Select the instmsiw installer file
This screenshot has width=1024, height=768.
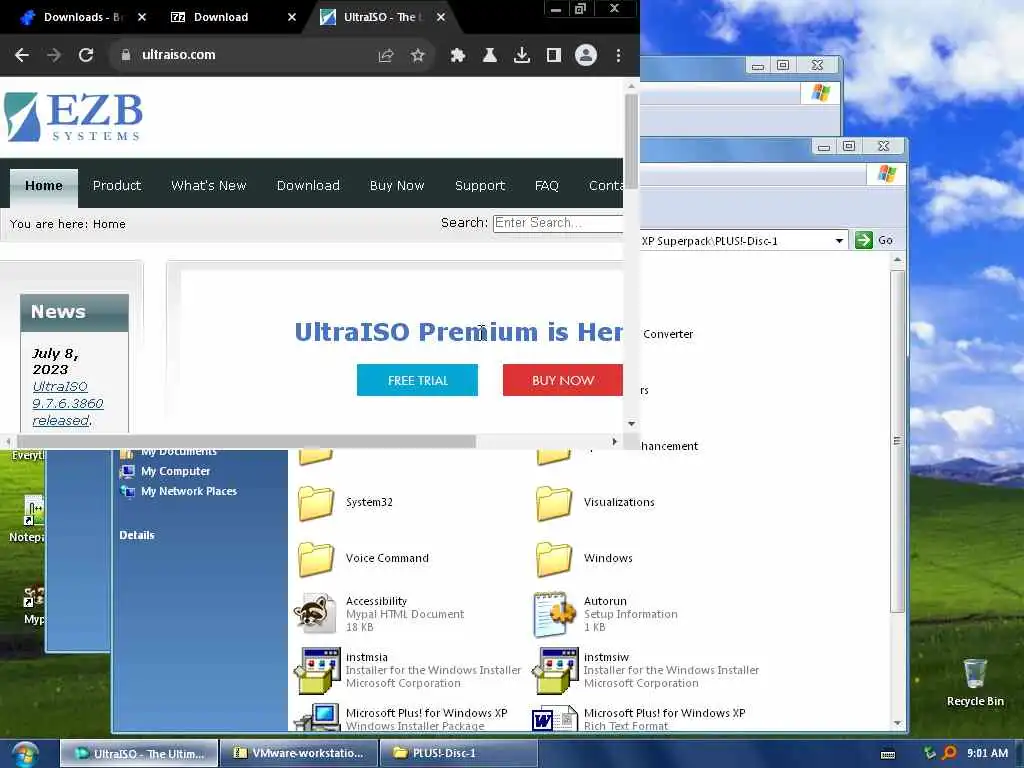pyautogui.click(x=645, y=670)
